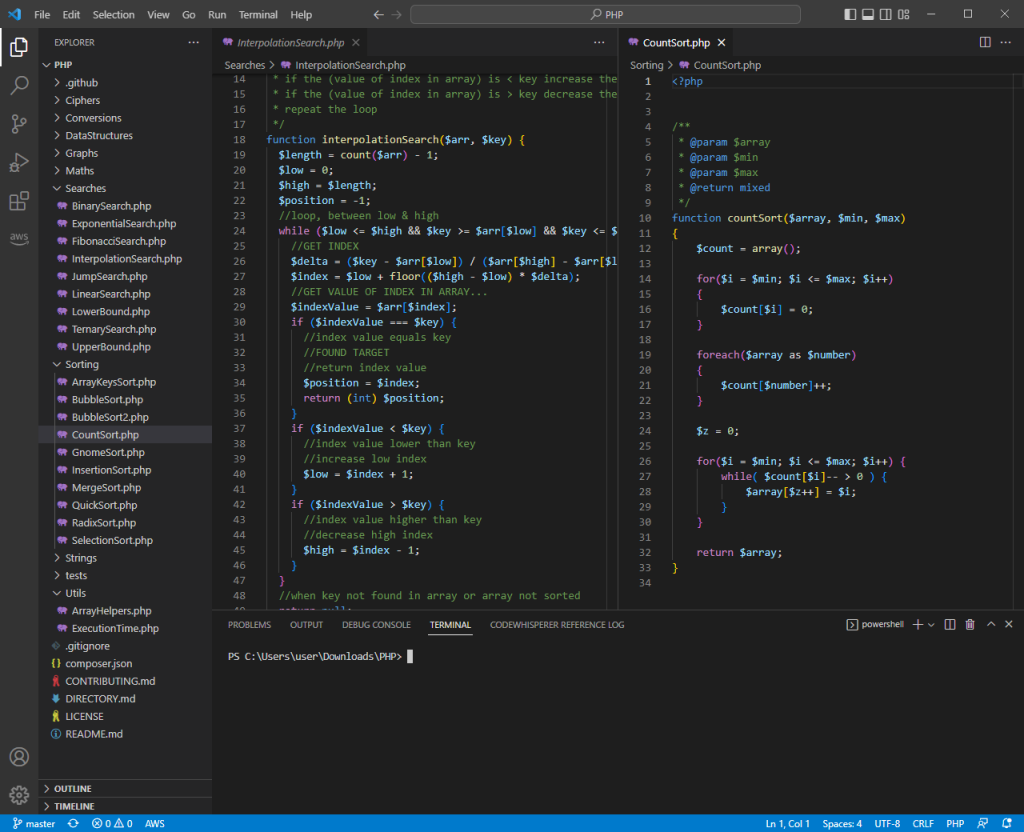This screenshot has height=832, width=1024.
Task: Open the Accounts menu icon
Action: (19, 757)
